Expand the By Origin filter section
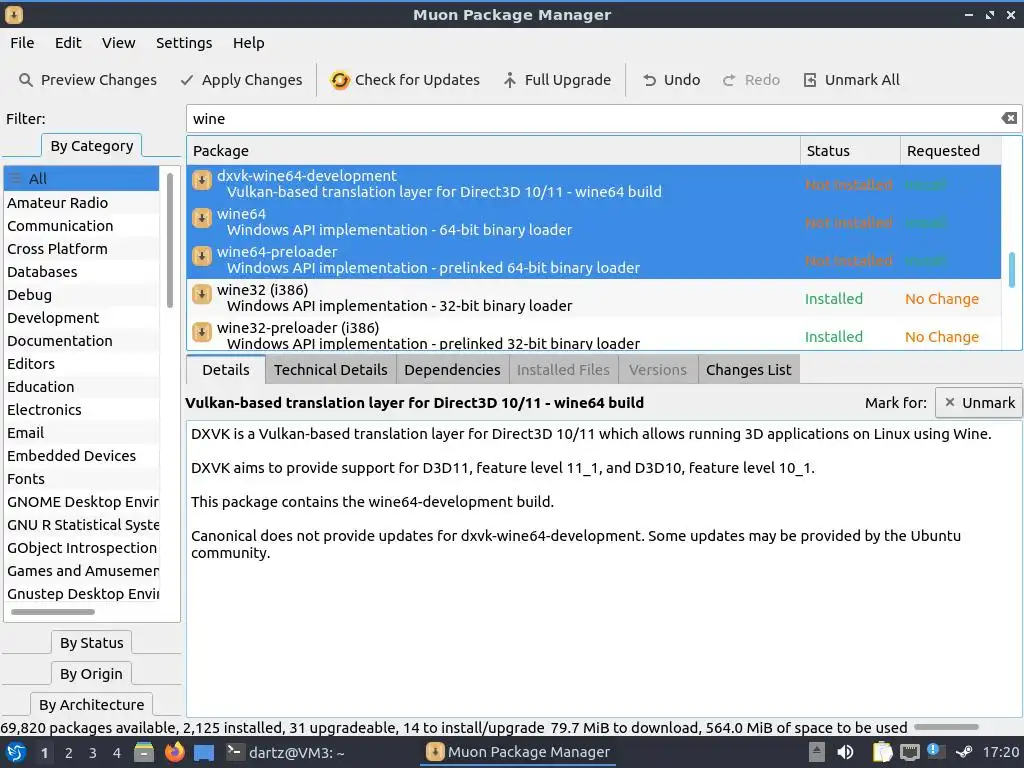The height and width of the screenshot is (768, 1024). pyautogui.click(x=91, y=673)
